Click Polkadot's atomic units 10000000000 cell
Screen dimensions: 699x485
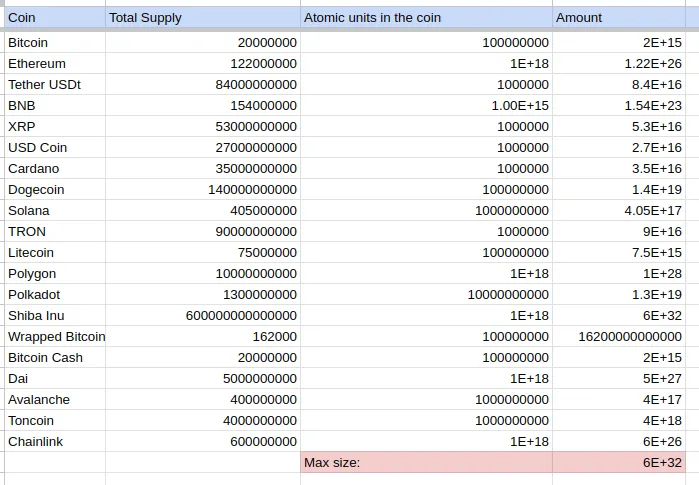coord(426,295)
